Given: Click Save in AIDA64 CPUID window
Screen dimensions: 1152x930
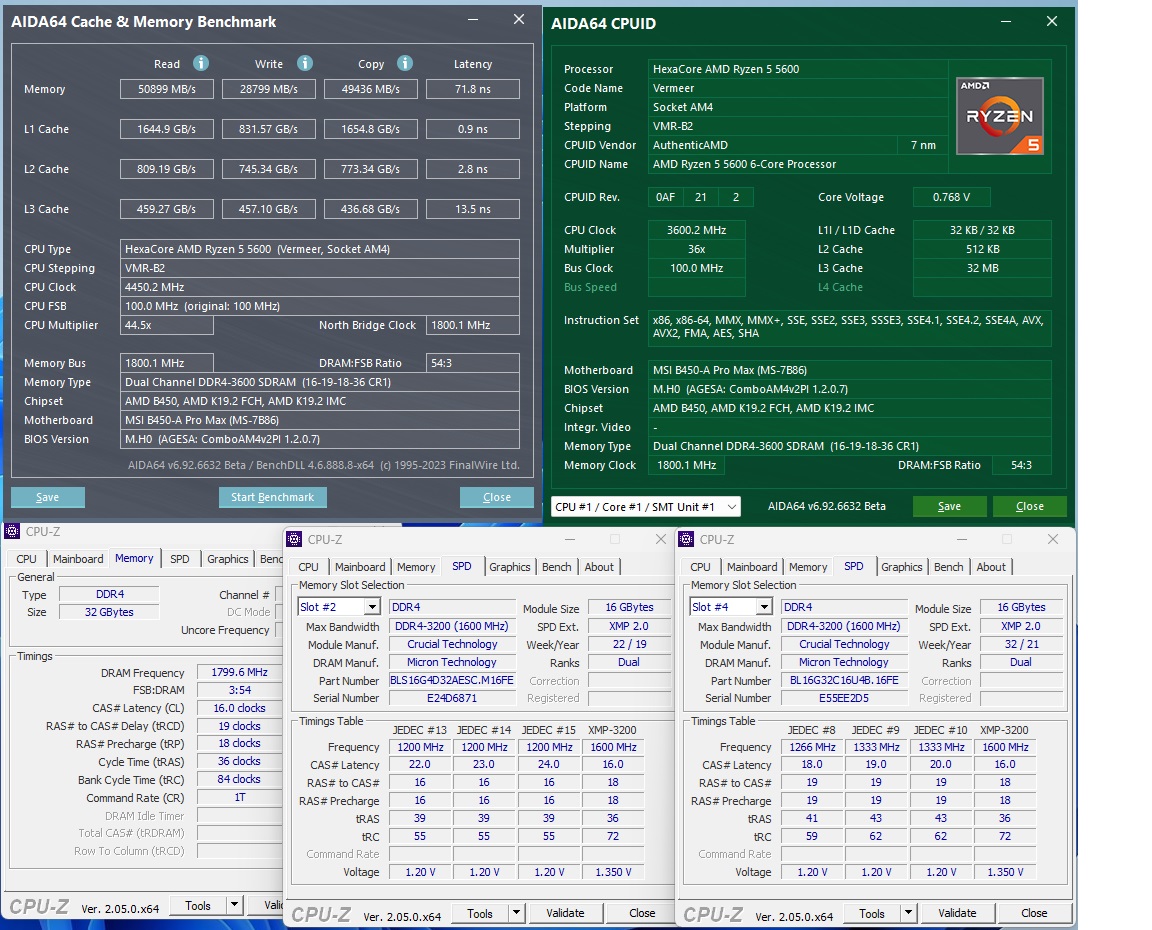Looking at the screenshot, I should 949,506.
